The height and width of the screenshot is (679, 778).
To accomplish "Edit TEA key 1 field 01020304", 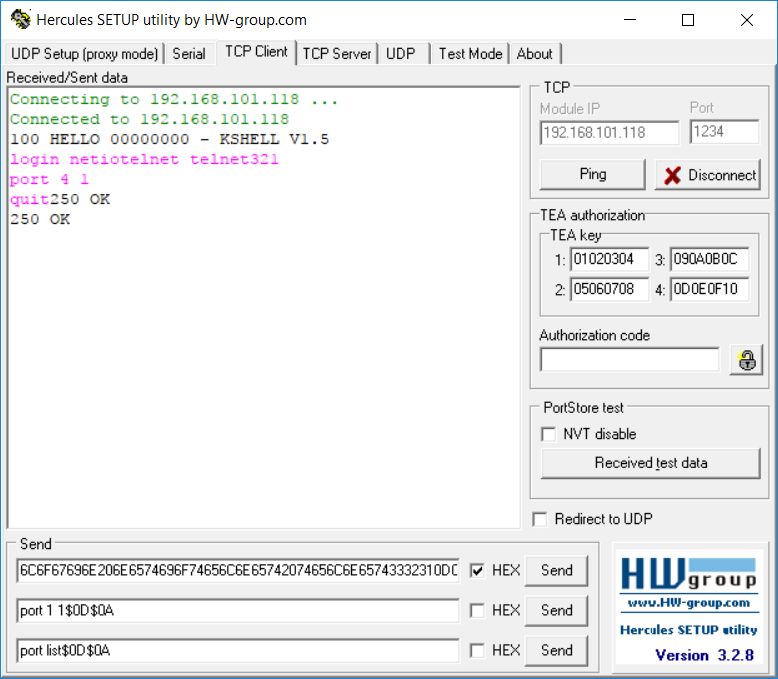I will click(x=609, y=259).
